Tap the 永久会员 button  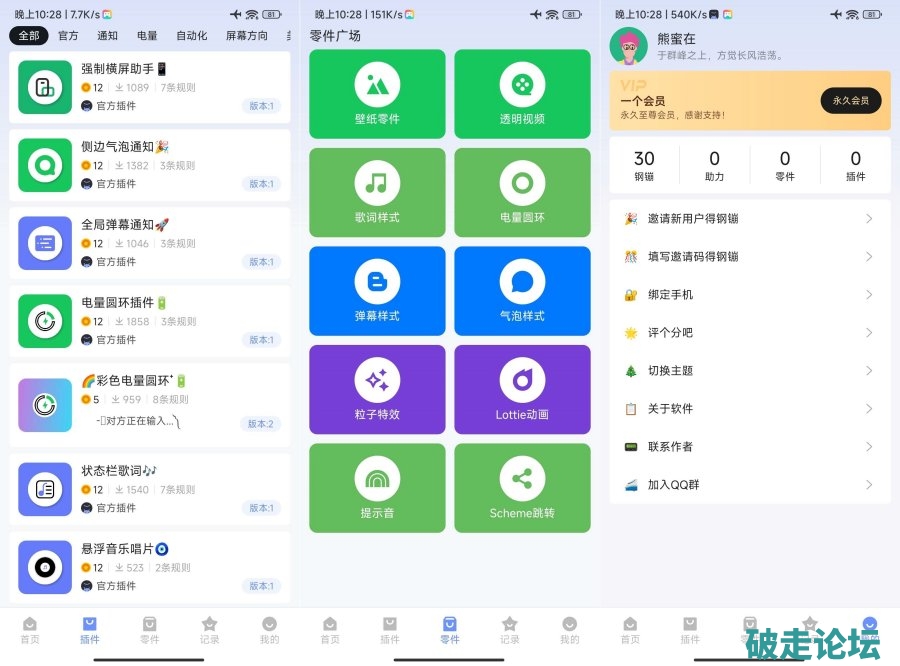[850, 100]
